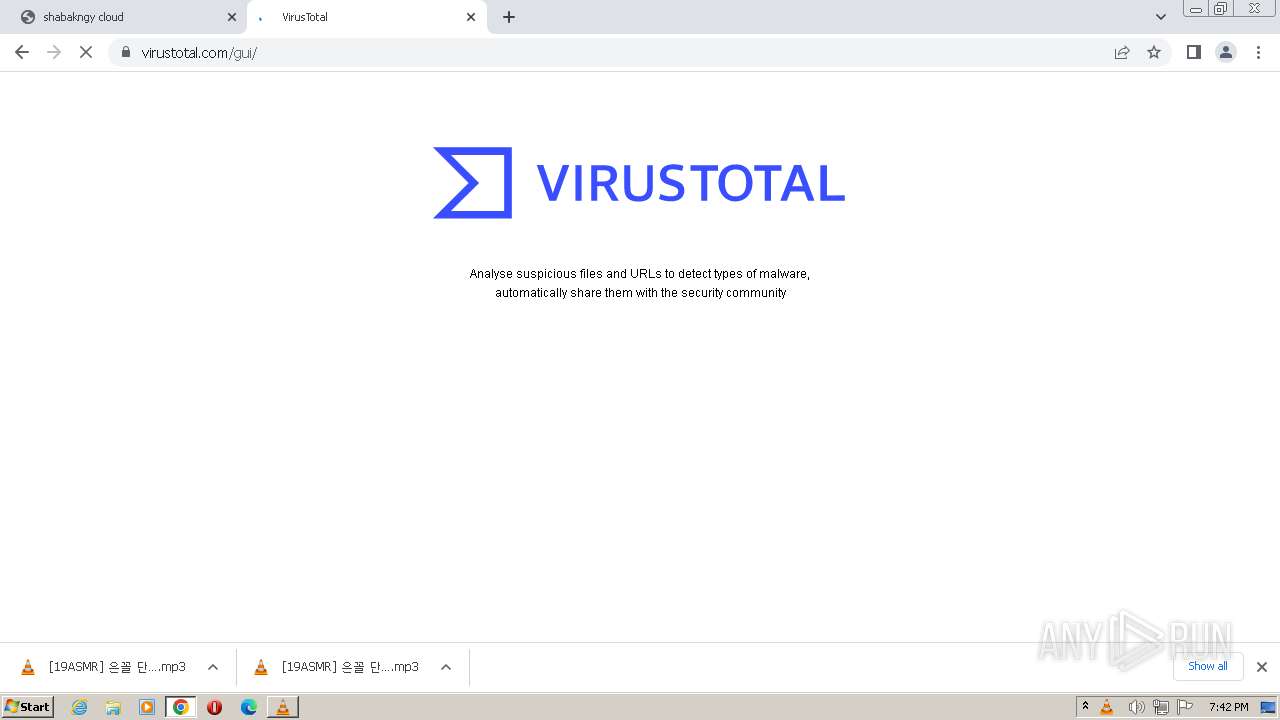This screenshot has height=720, width=1280.
Task: Share this page from address bar
Action: pyautogui.click(x=1122, y=52)
